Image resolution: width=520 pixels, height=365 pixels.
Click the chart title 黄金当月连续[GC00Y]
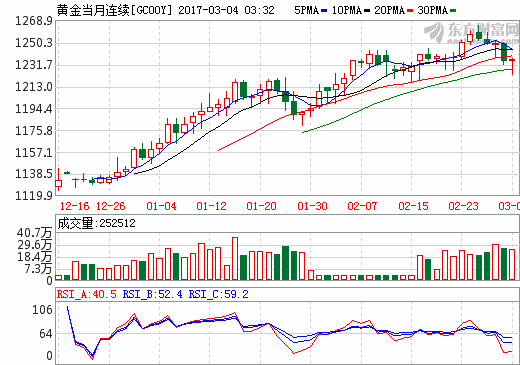115,10
